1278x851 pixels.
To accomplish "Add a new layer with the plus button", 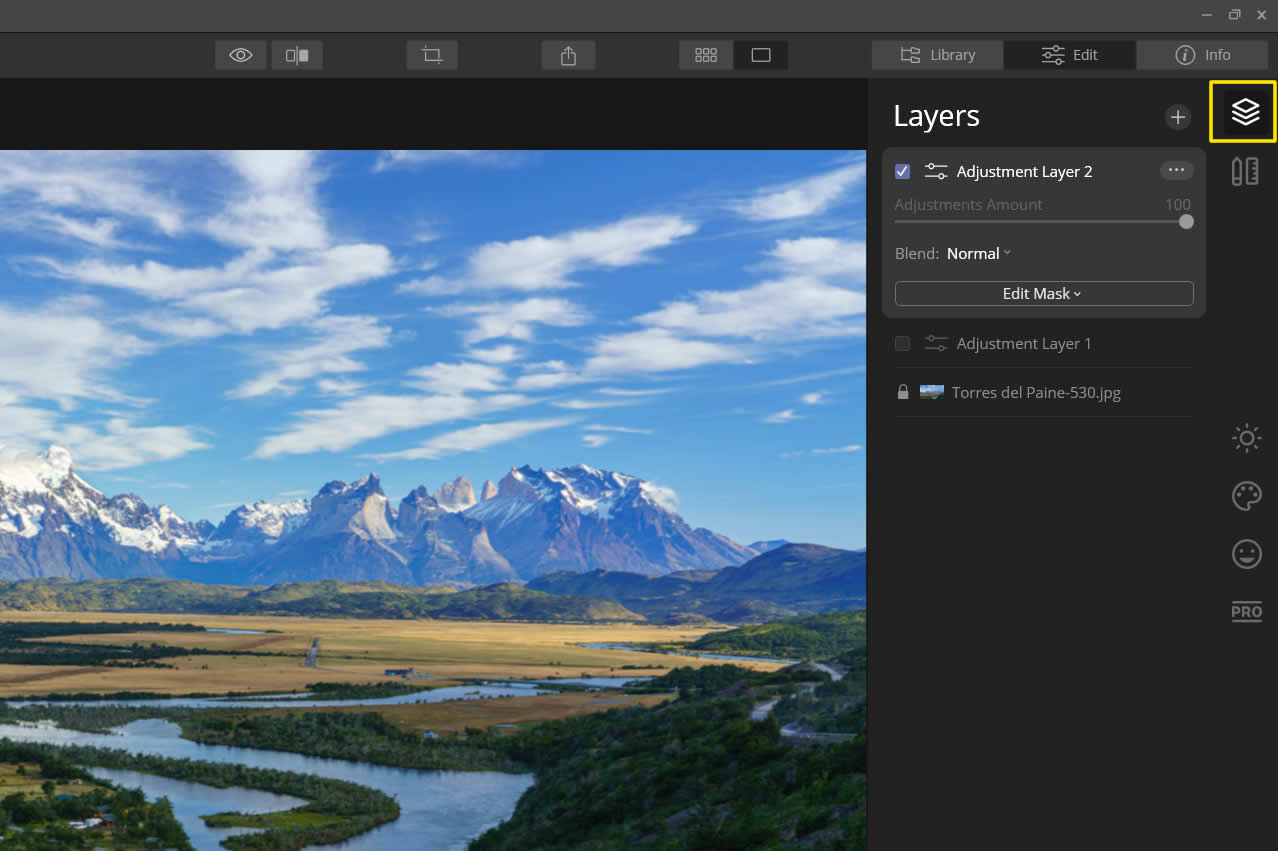I will tap(1177, 117).
